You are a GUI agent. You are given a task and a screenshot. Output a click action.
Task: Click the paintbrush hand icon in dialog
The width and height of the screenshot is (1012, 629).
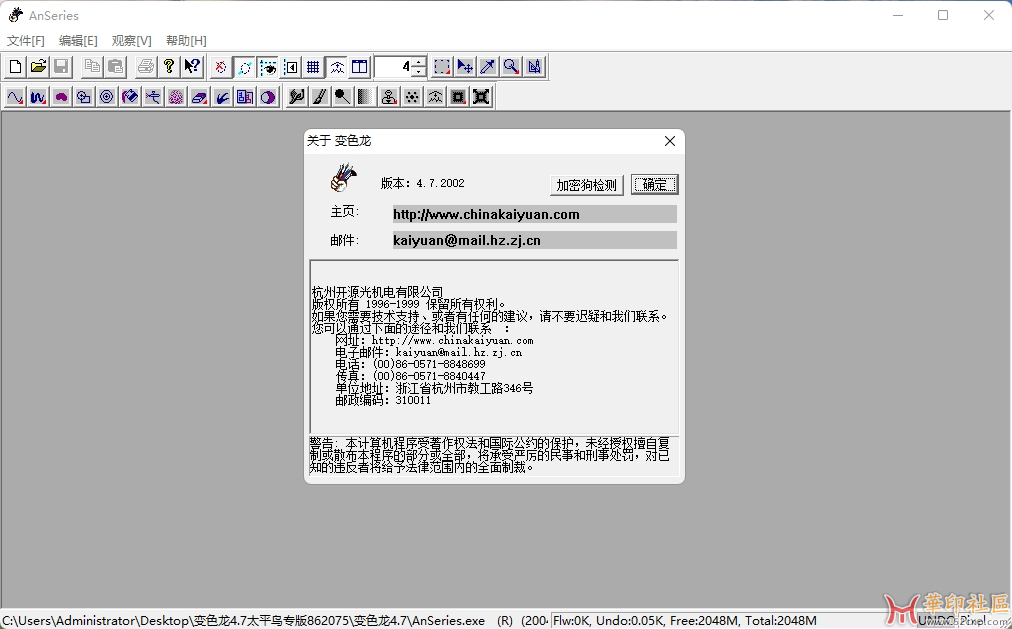pos(344,177)
